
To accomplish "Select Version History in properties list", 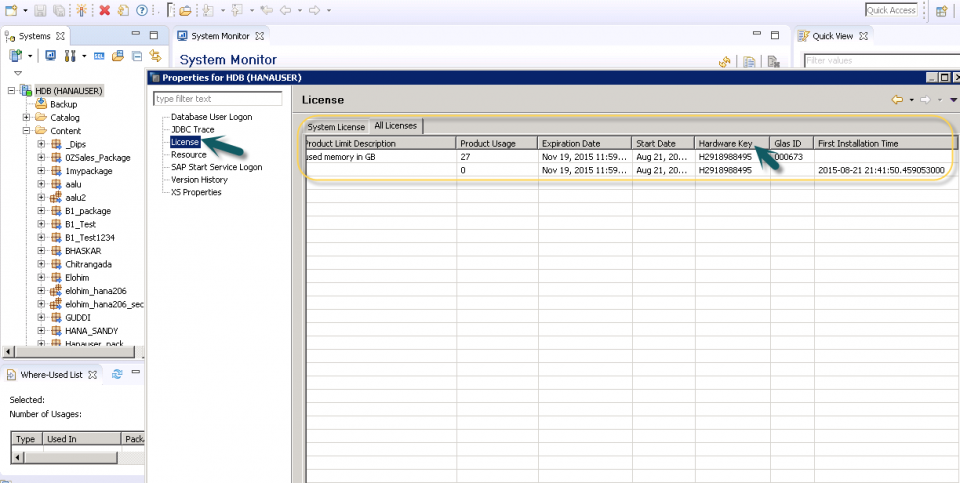I will coord(199,180).
